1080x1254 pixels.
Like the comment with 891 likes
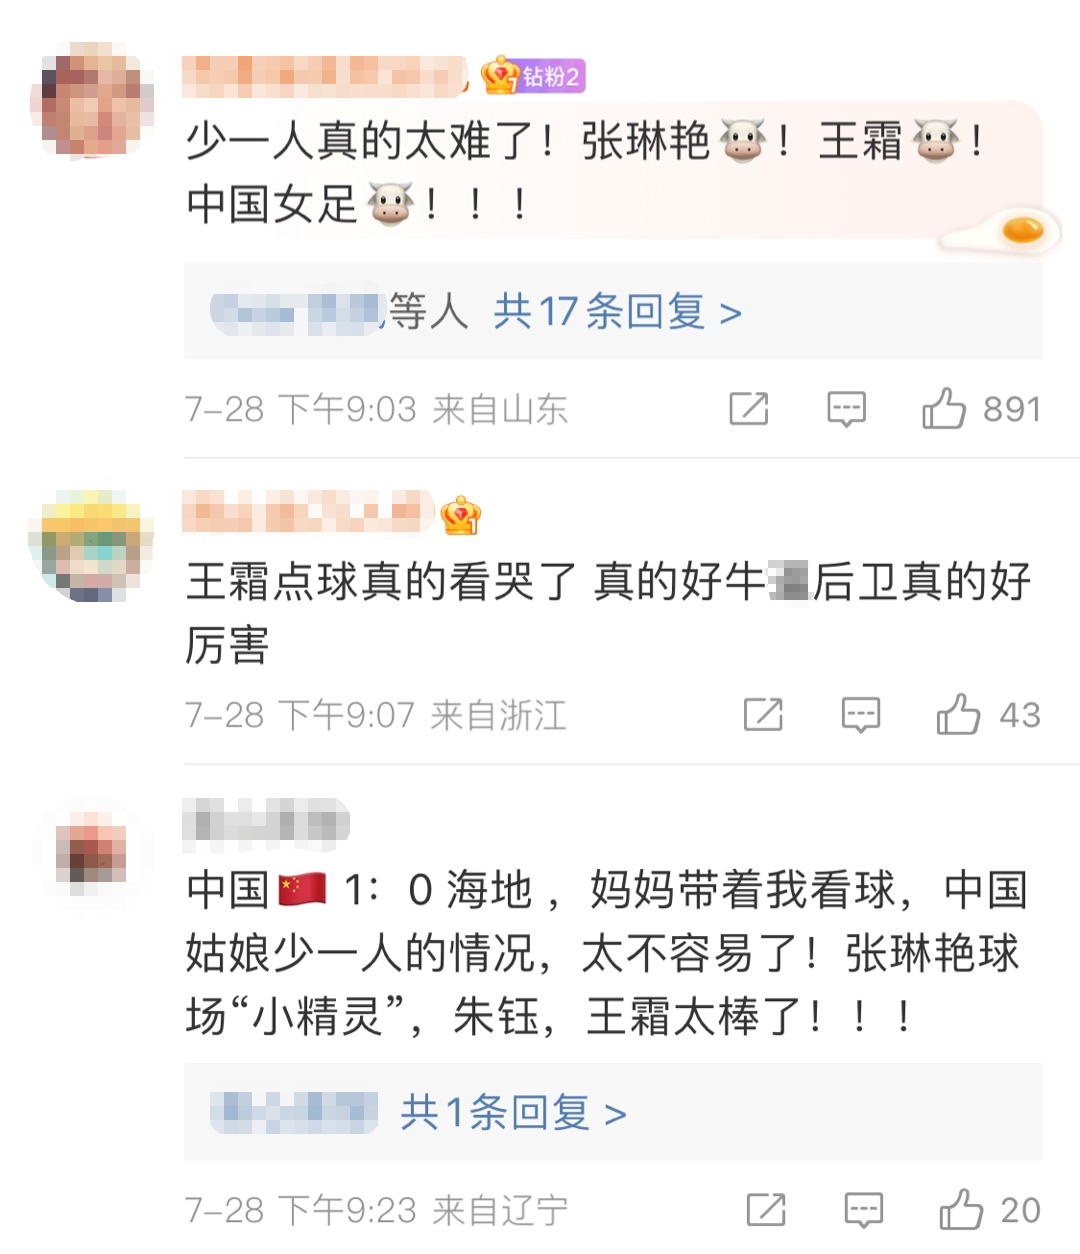[x=981, y=408]
